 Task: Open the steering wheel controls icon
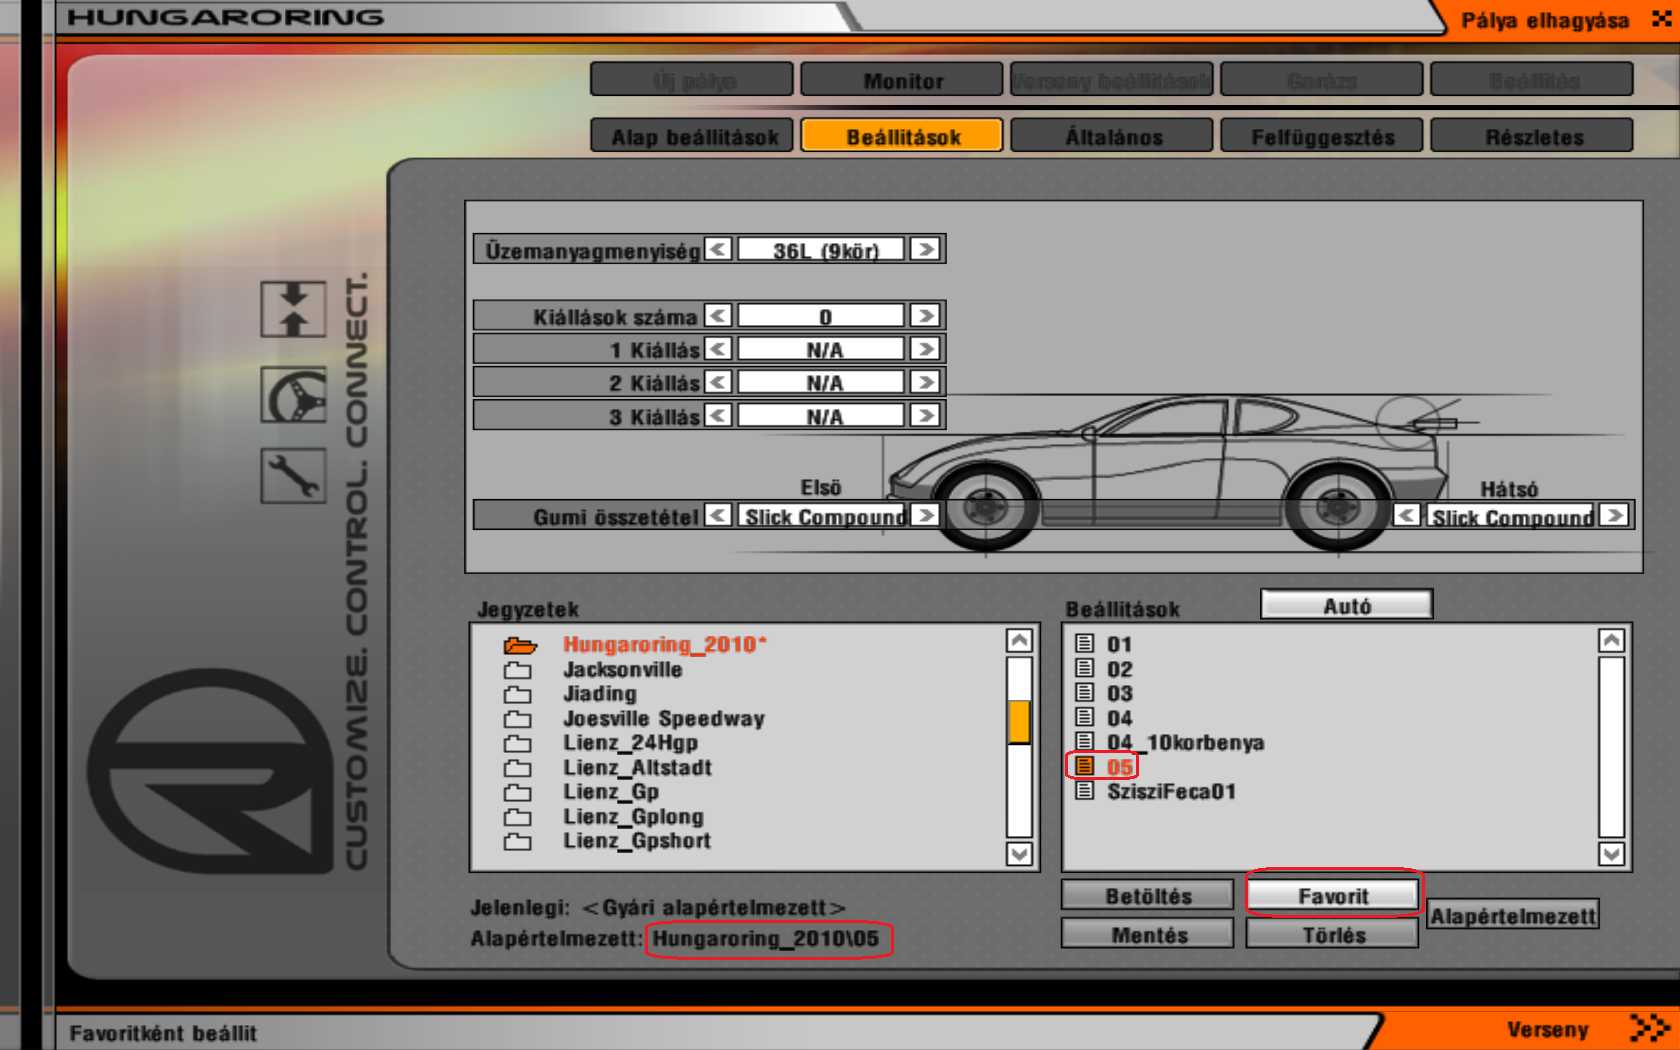(x=293, y=395)
